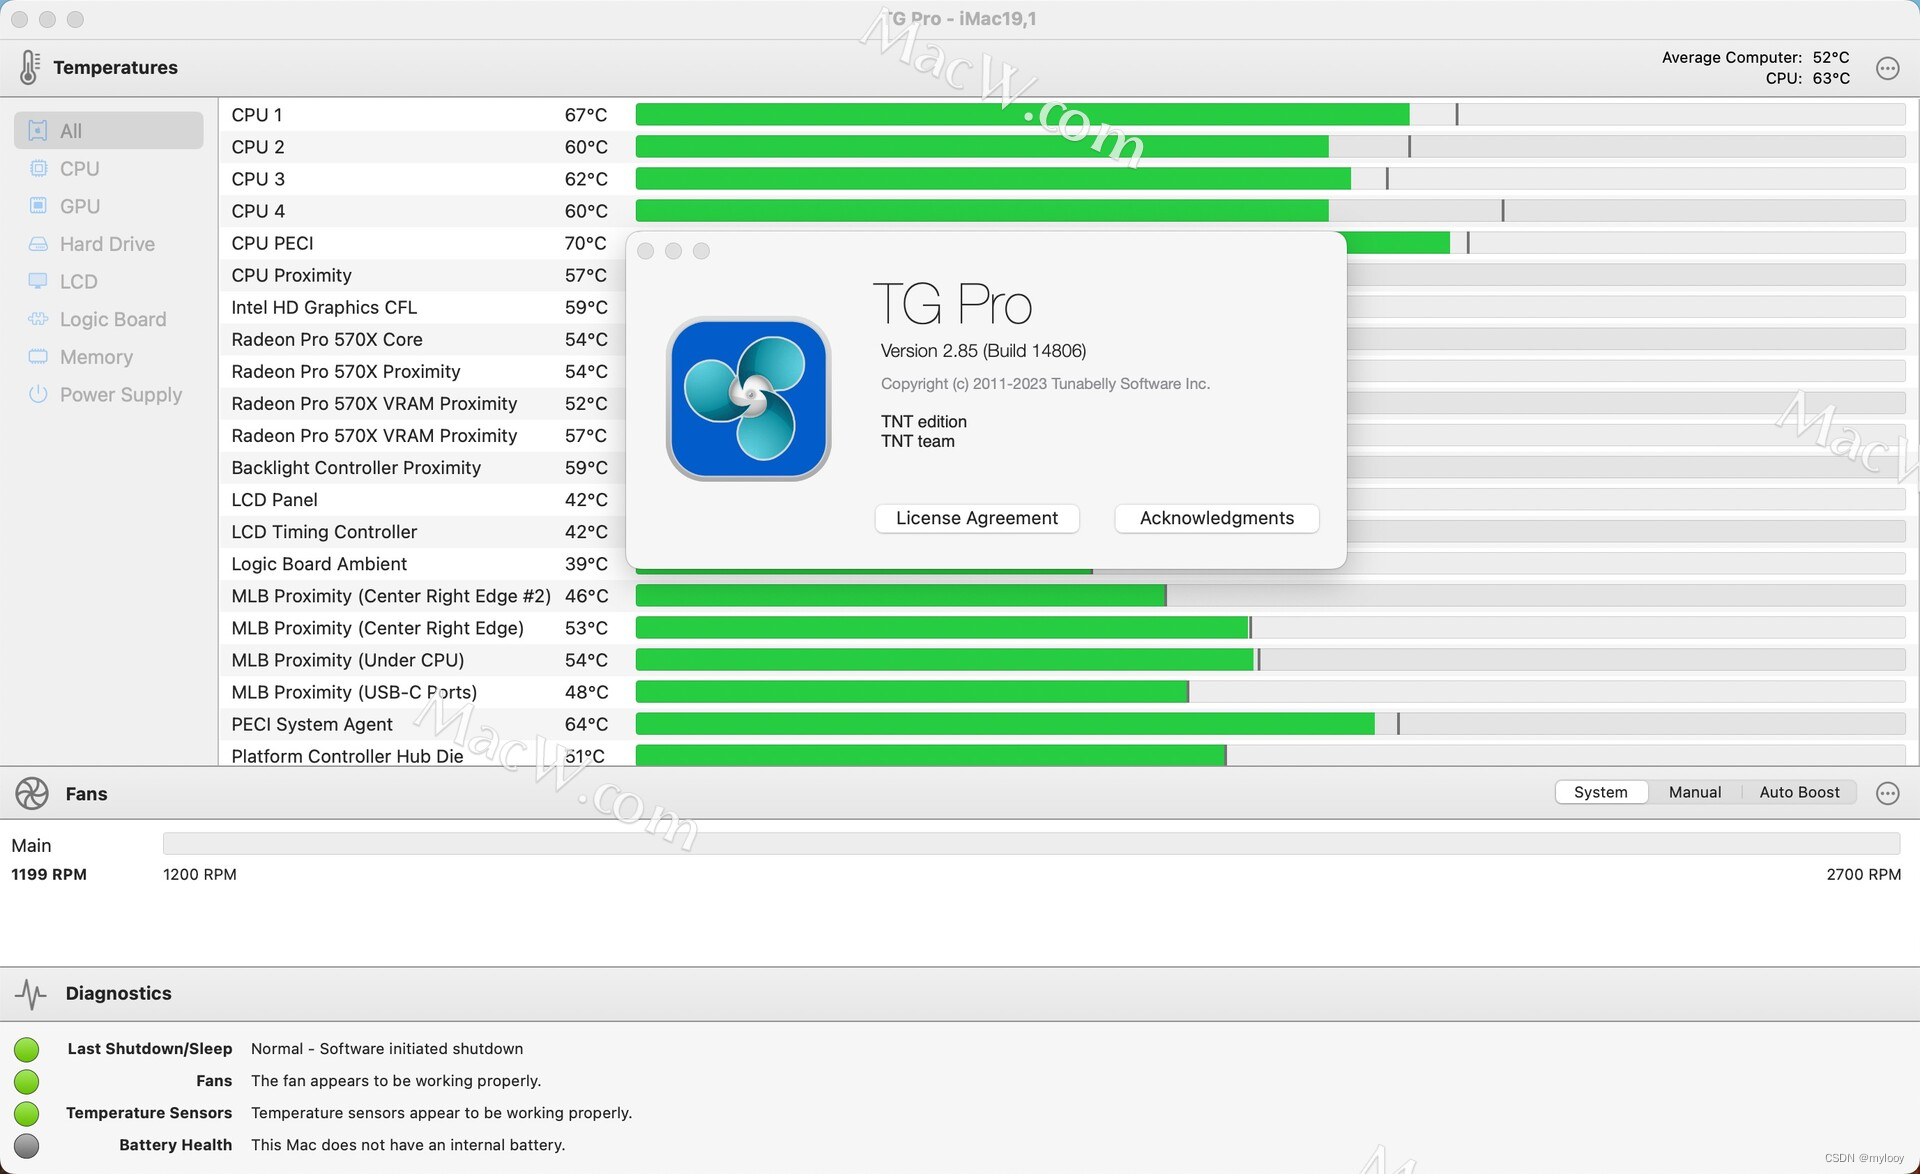The height and width of the screenshot is (1174, 1920).
Task: Click PECI System Agent temperature bar
Action: (1270, 724)
